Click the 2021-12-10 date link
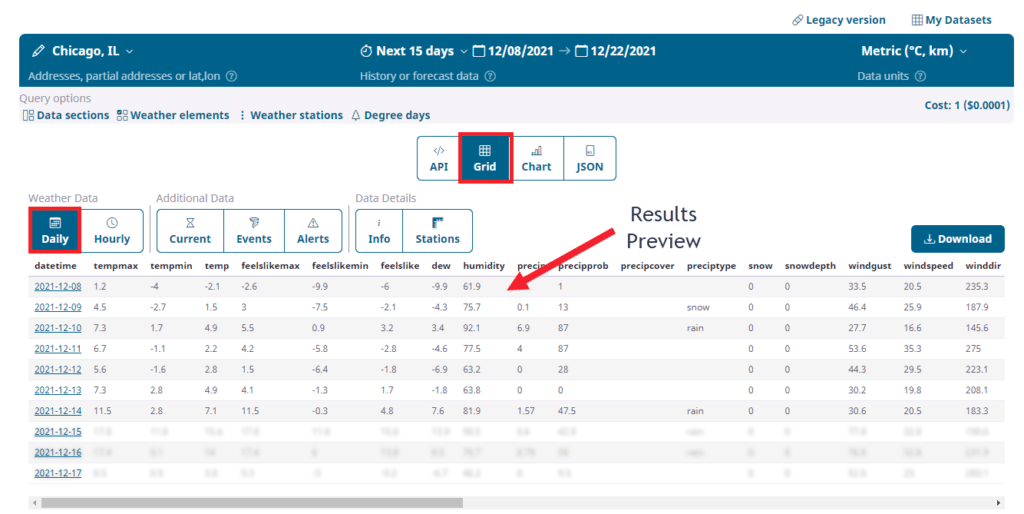The width and height of the screenshot is (1024, 514). point(58,327)
